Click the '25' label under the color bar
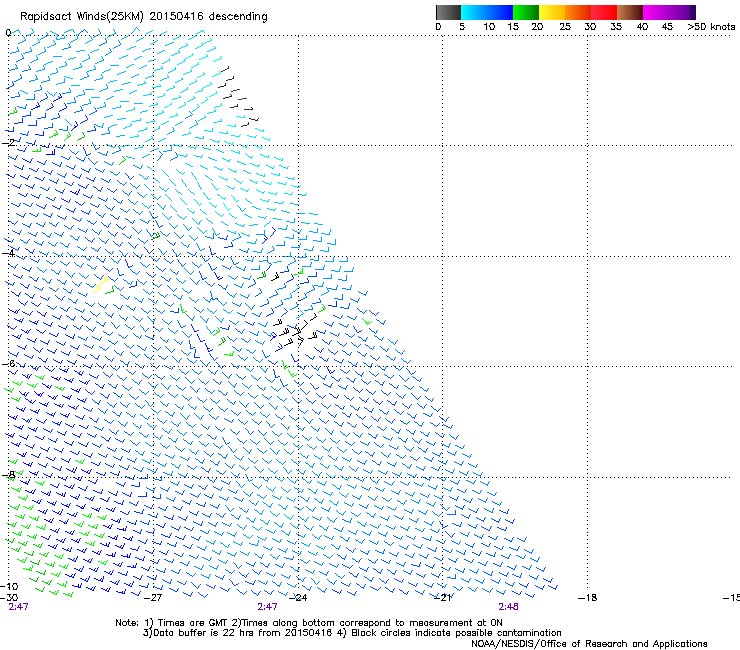 click(x=565, y=27)
